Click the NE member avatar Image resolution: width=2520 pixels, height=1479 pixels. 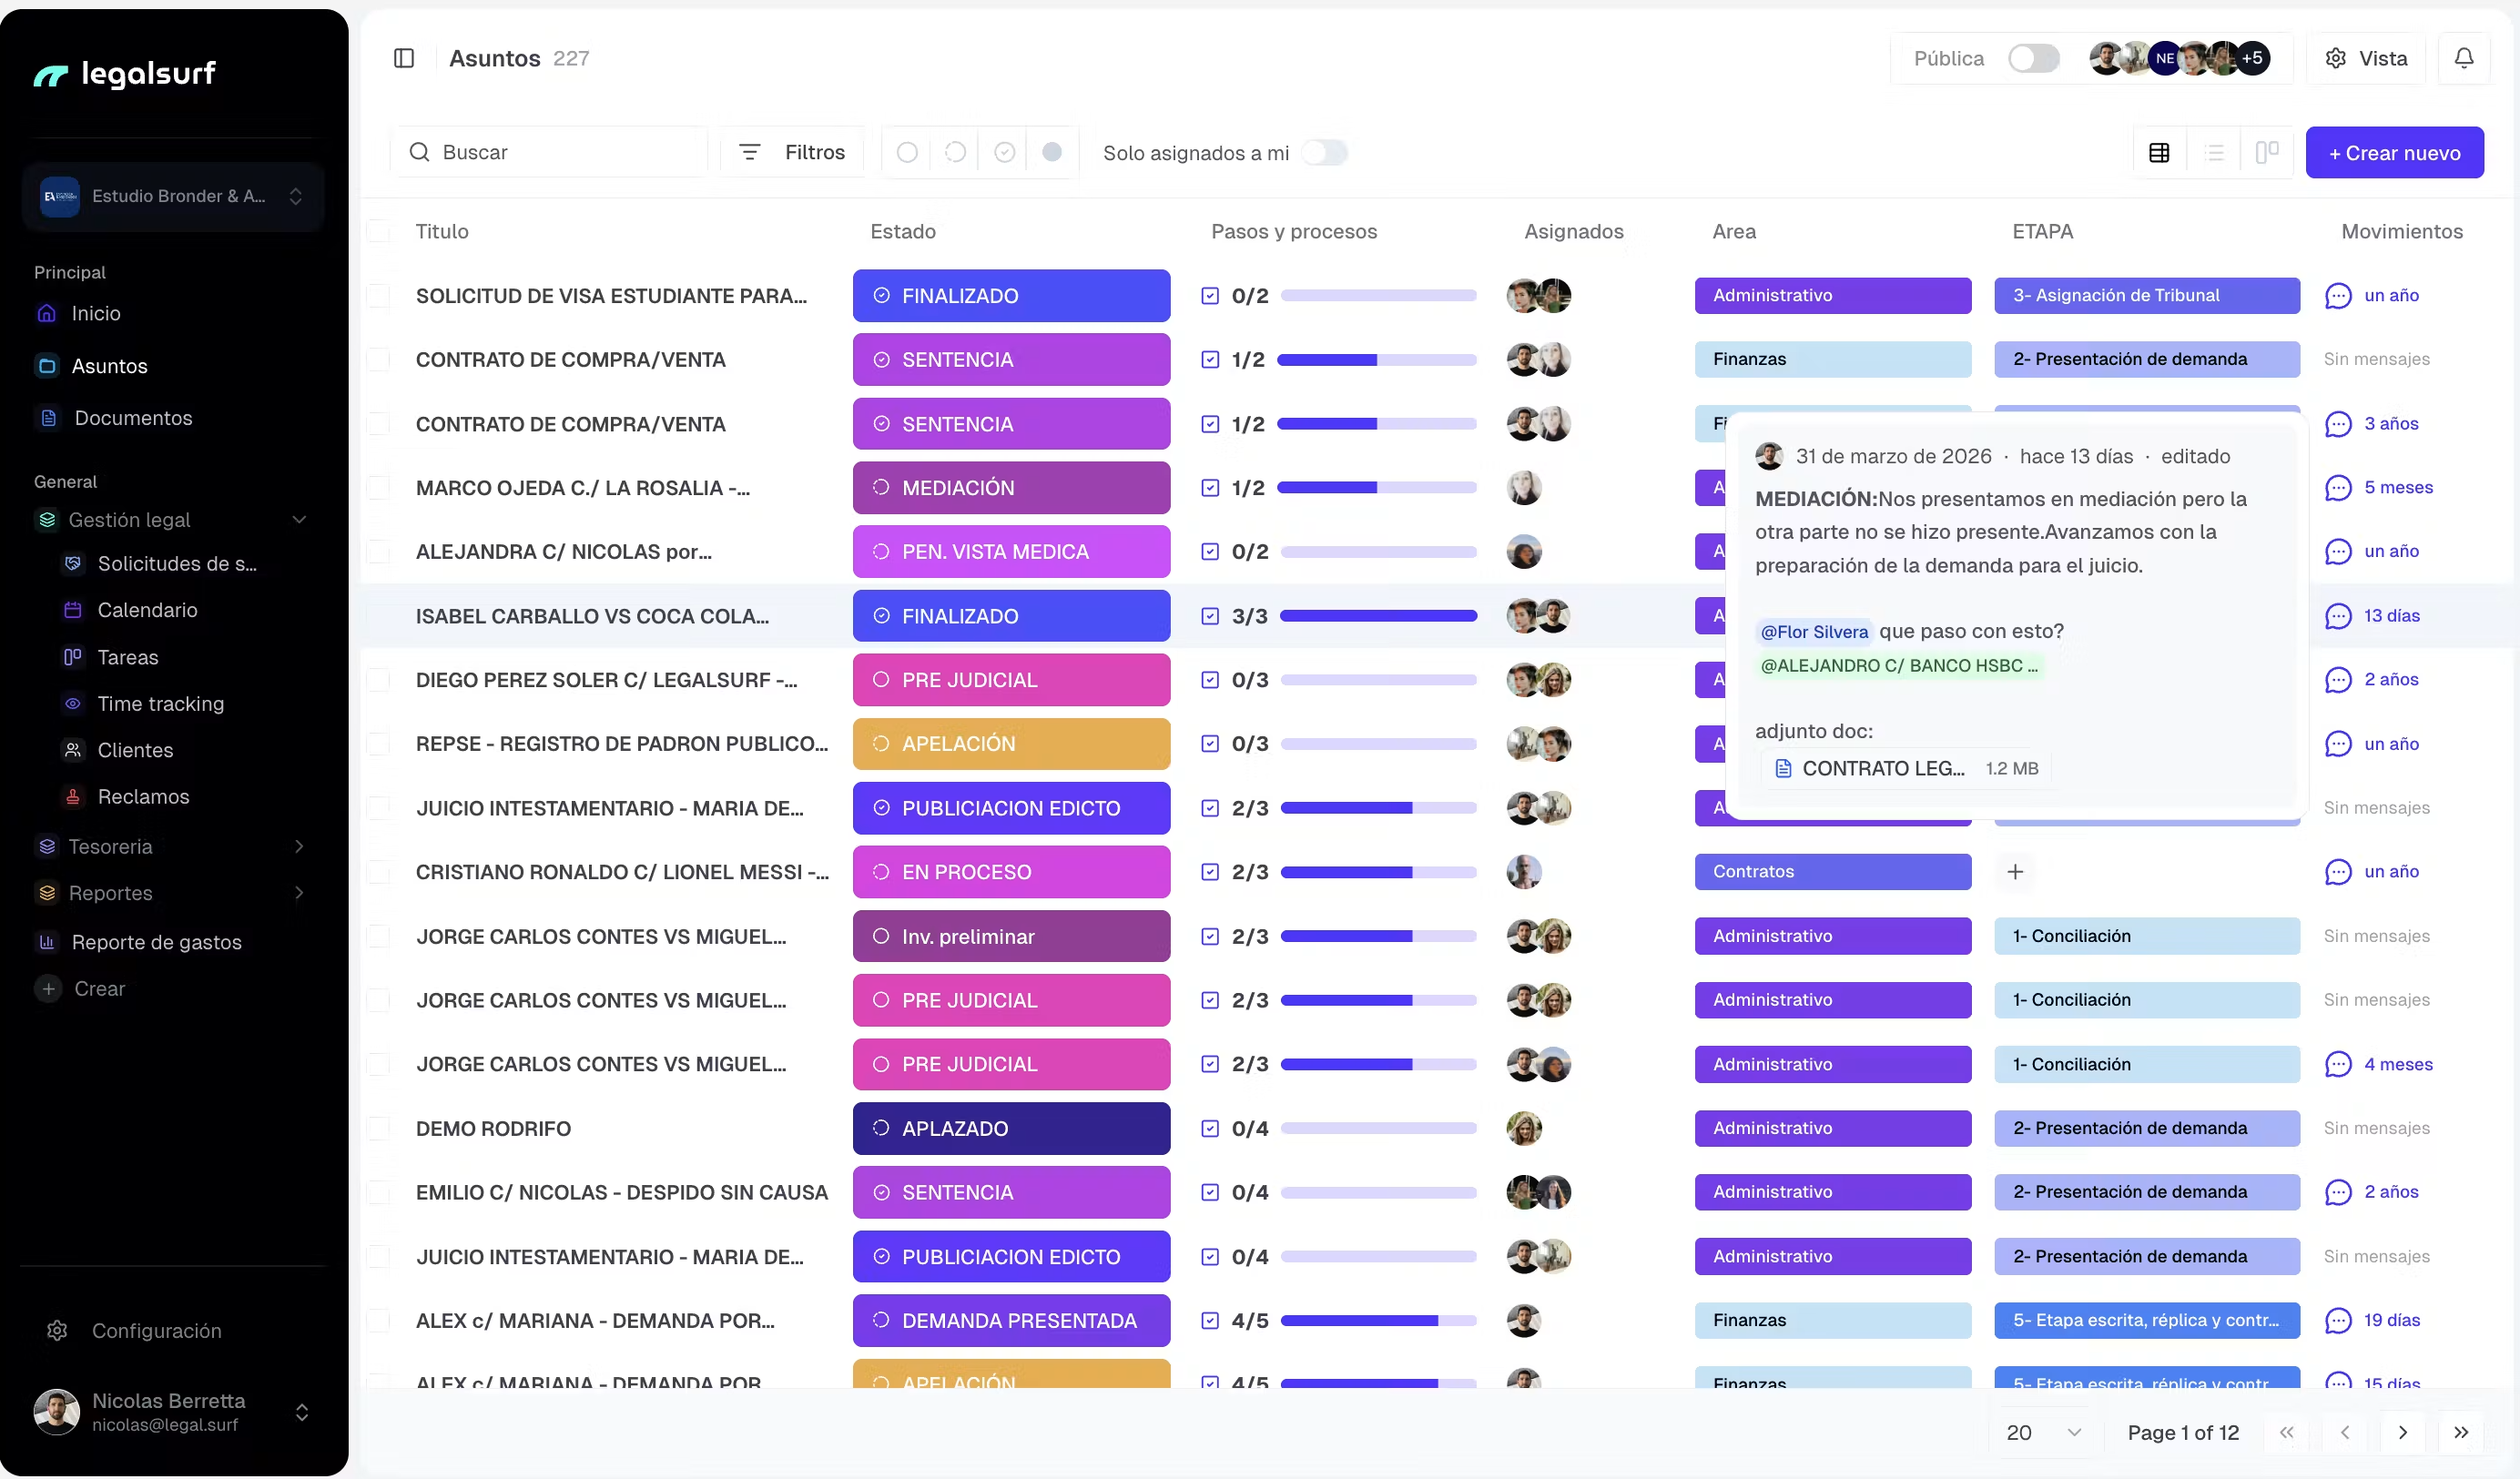click(x=2164, y=58)
